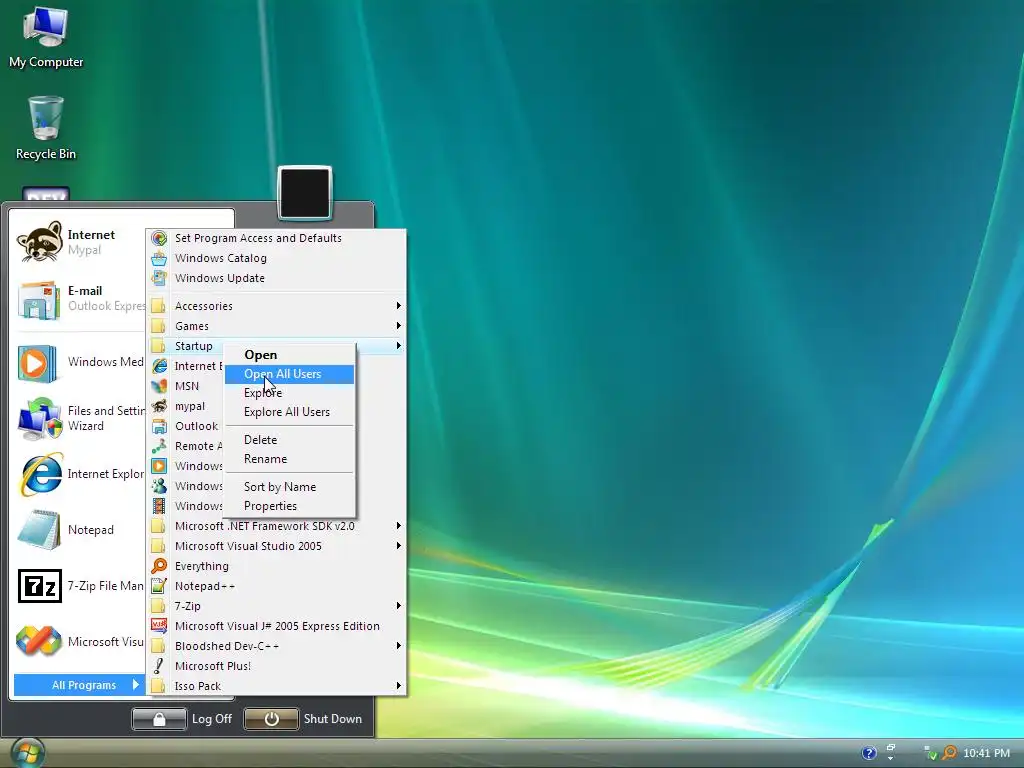Expand Microsoft Visual Studio 2005 folder
Viewport: 1024px width, 768px height.
(x=275, y=546)
